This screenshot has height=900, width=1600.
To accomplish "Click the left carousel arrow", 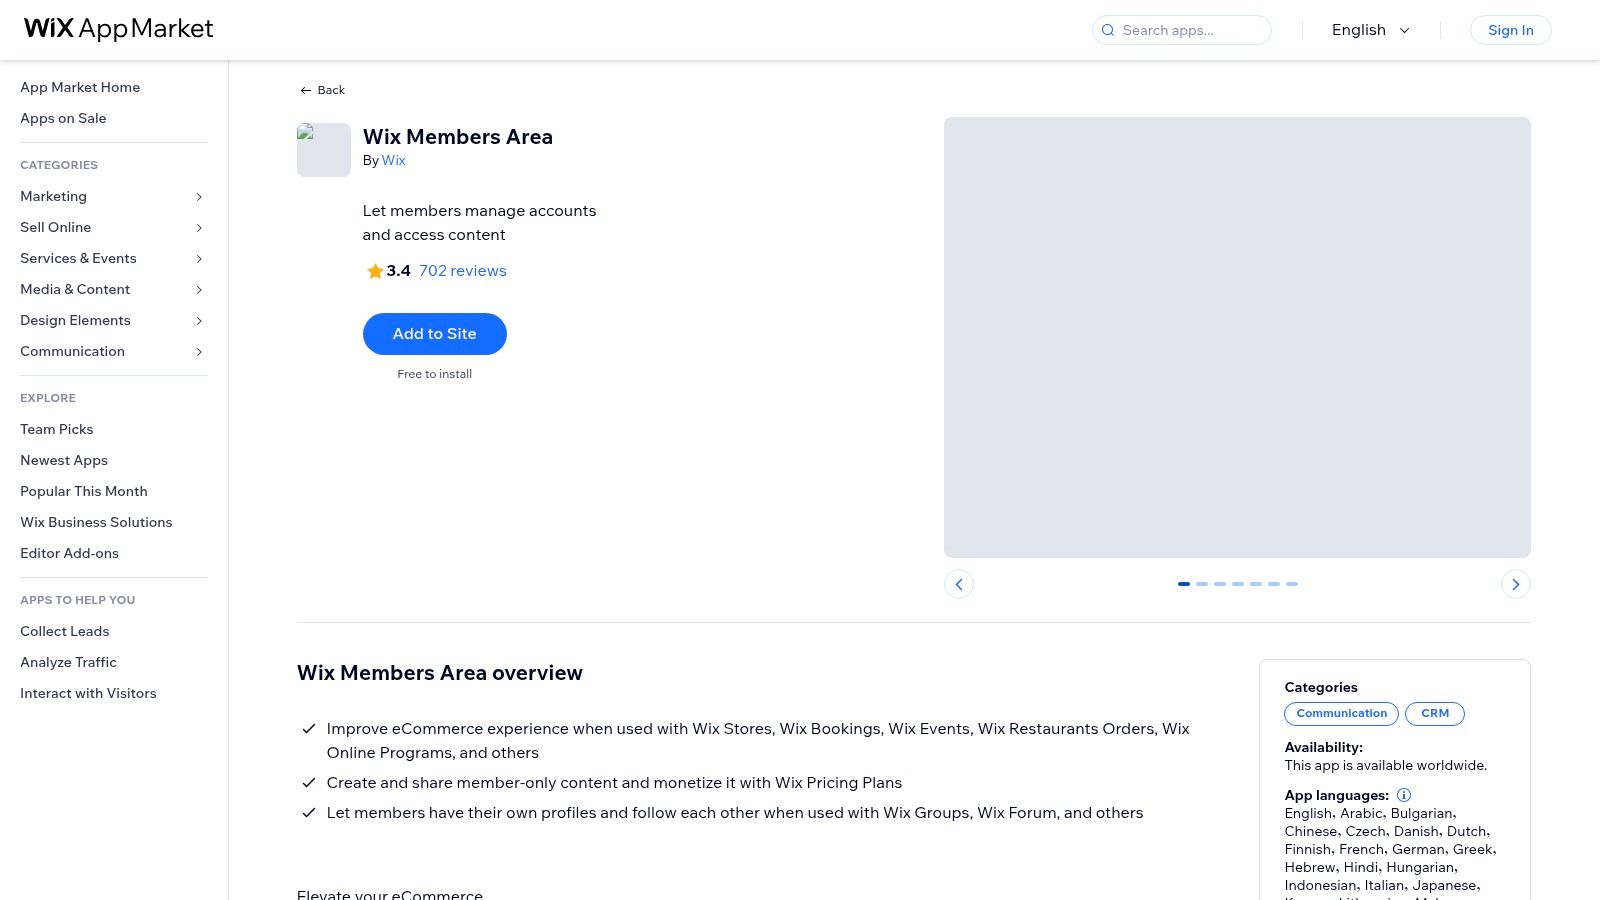I will [x=959, y=583].
